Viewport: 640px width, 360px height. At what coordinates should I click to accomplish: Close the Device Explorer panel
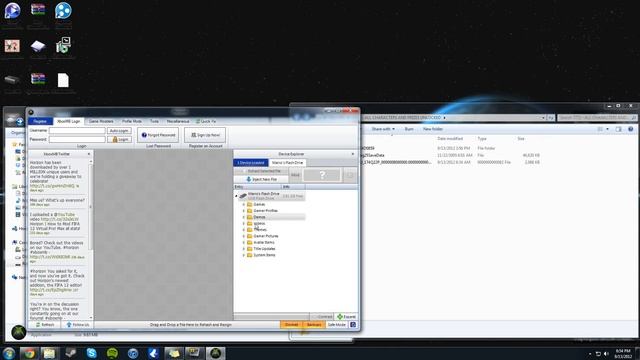(353, 154)
